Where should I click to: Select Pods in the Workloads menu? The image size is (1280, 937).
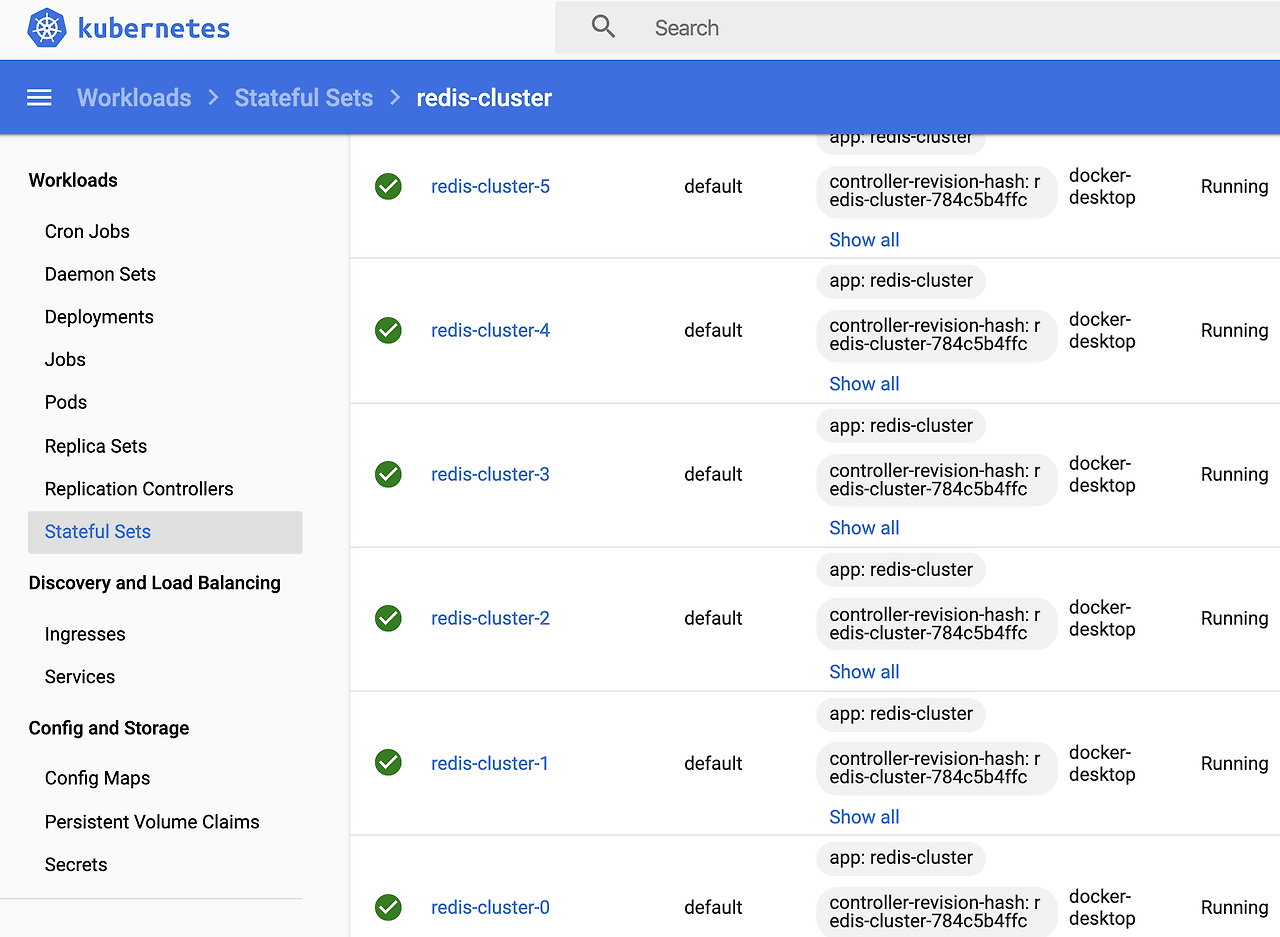pyautogui.click(x=66, y=402)
